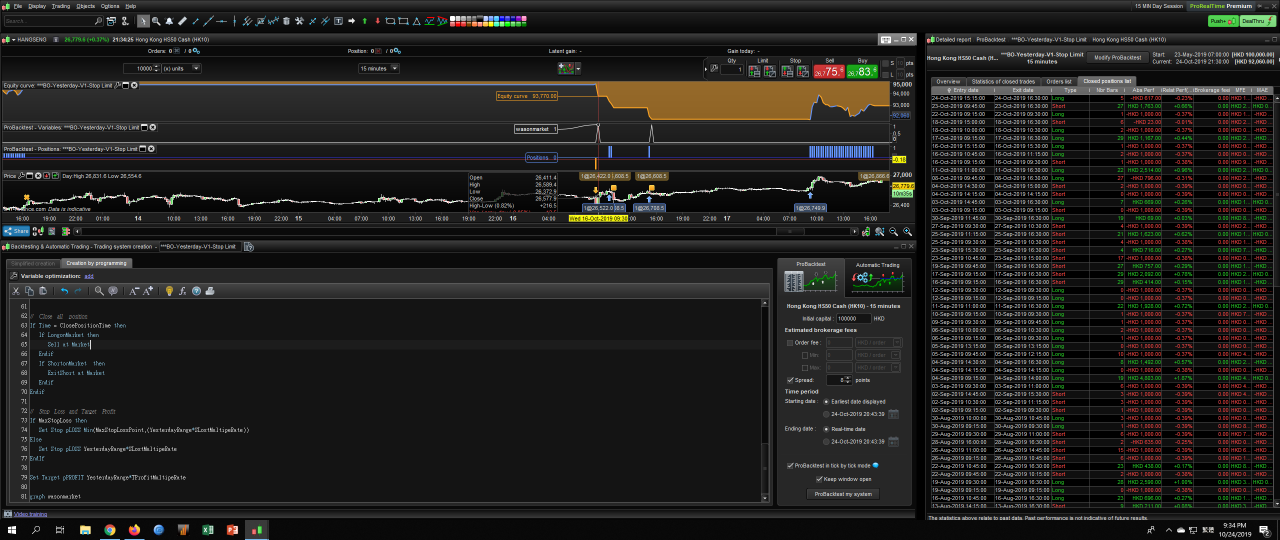Open the Display menu
This screenshot has height=540, width=1280.
coord(37,5)
